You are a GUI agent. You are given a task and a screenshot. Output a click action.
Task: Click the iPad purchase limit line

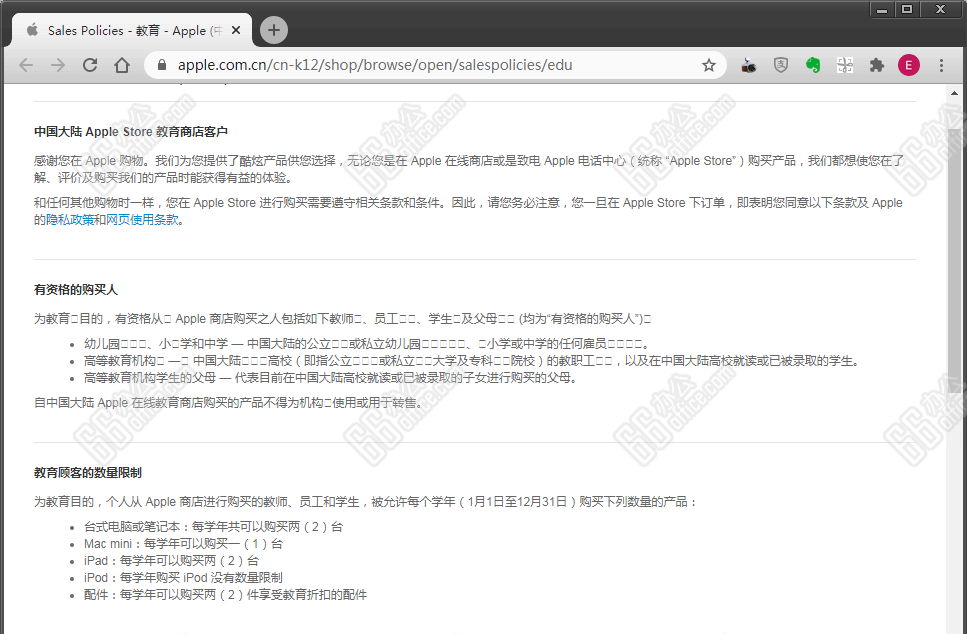pyautogui.click(x=171, y=561)
